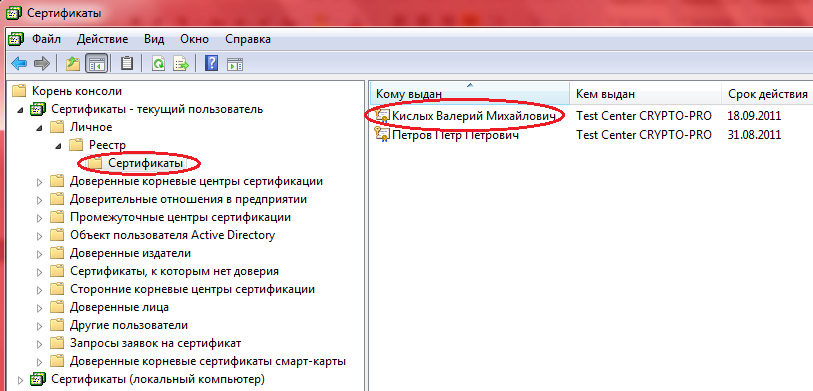Select Корень консоли in the tree
The width and height of the screenshot is (813, 391).
tap(77, 91)
